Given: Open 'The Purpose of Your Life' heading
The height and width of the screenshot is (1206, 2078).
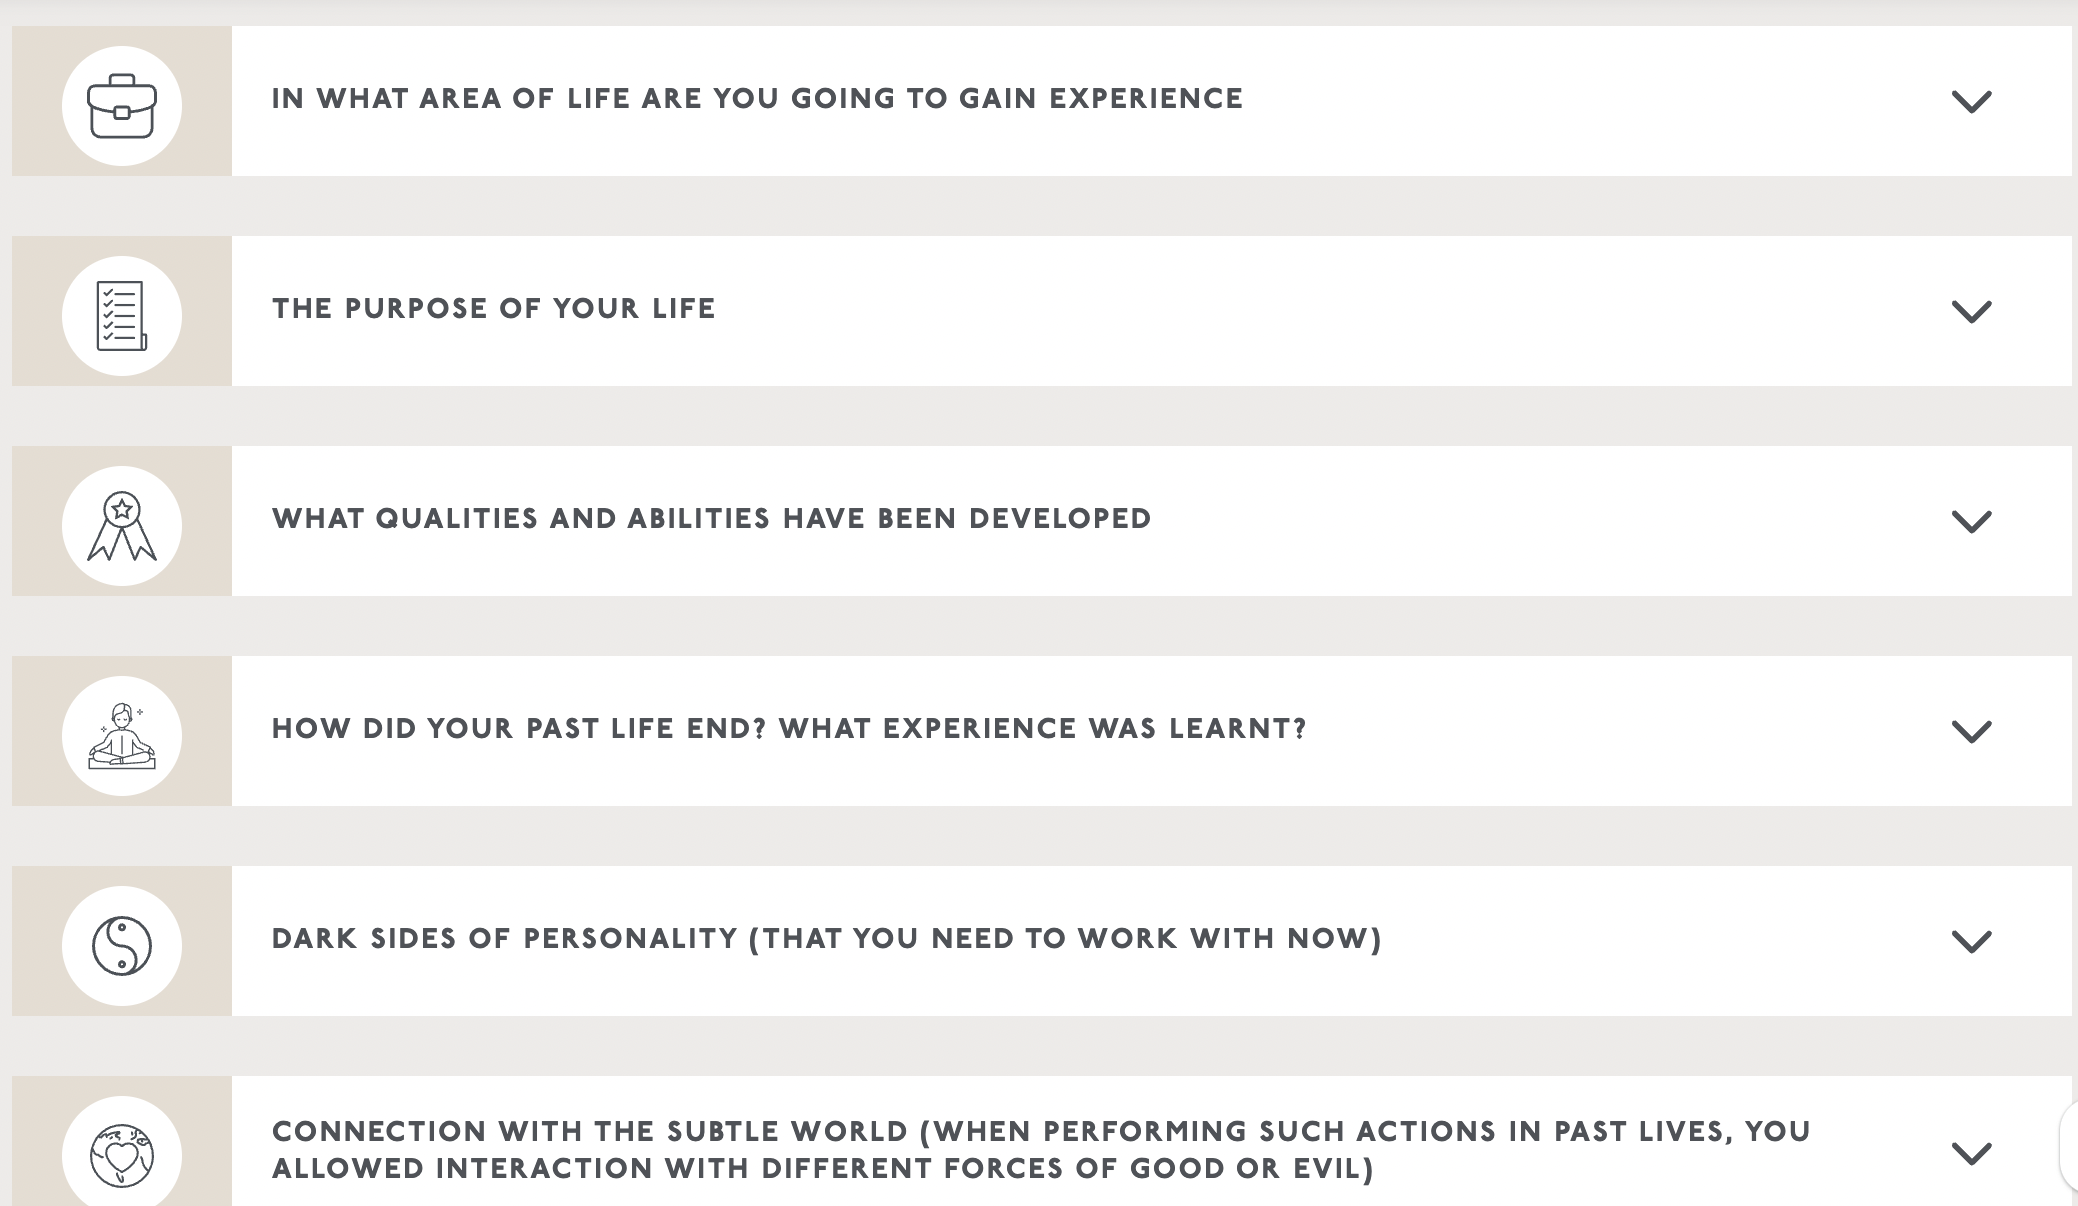Looking at the screenshot, I should point(494,308).
